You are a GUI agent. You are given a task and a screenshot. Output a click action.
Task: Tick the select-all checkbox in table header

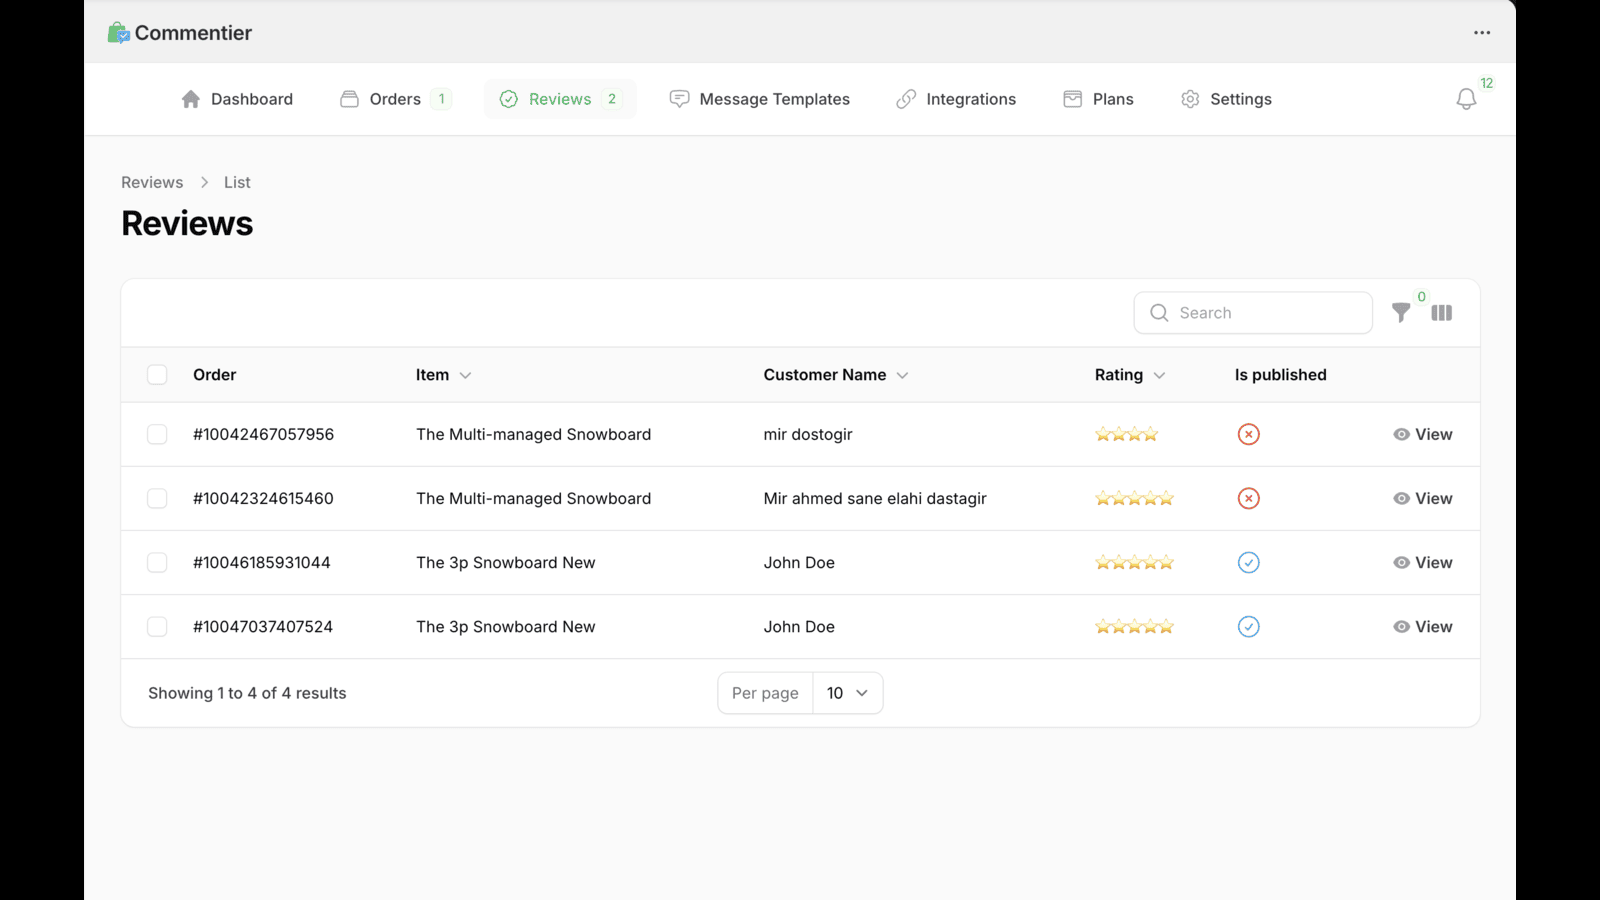tap(157, 375)
